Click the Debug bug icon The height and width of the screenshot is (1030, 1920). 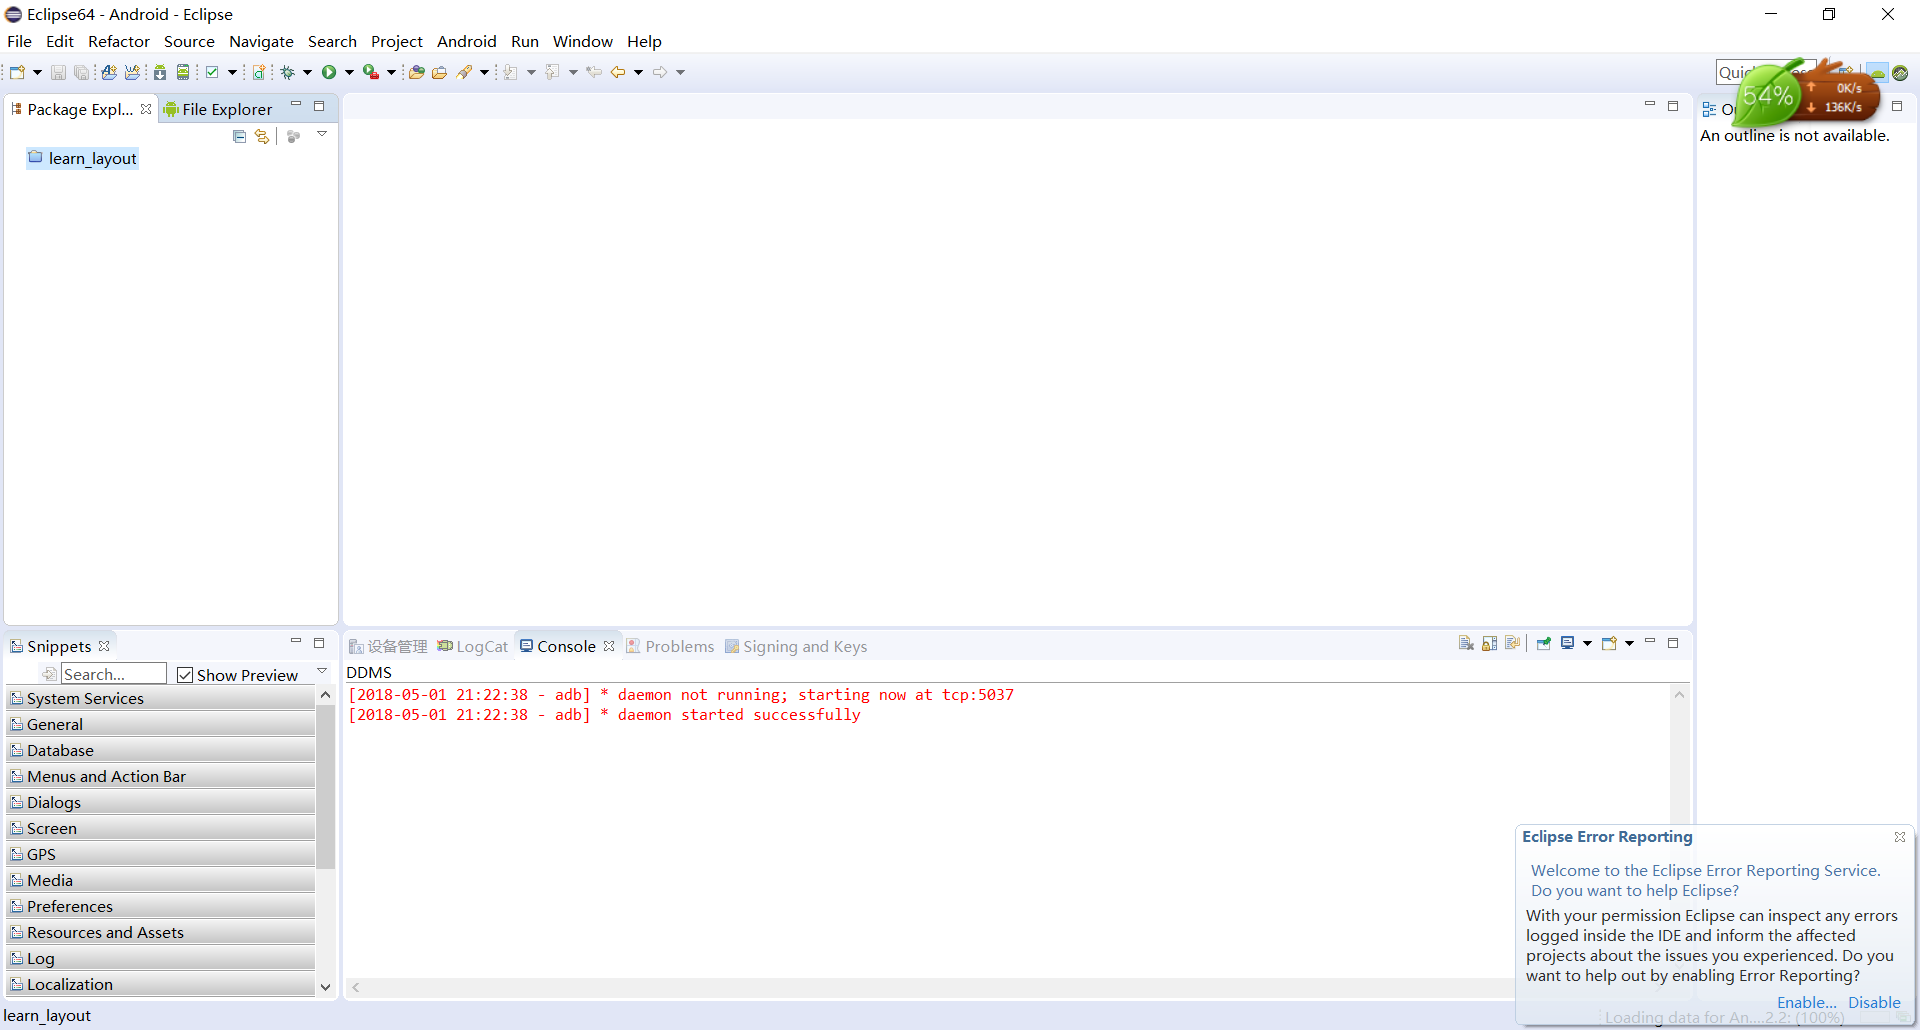[288, 72]
